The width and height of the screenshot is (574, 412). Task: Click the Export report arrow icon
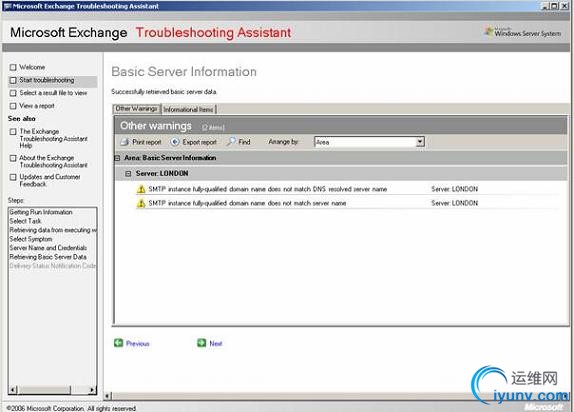click(175, 142)
